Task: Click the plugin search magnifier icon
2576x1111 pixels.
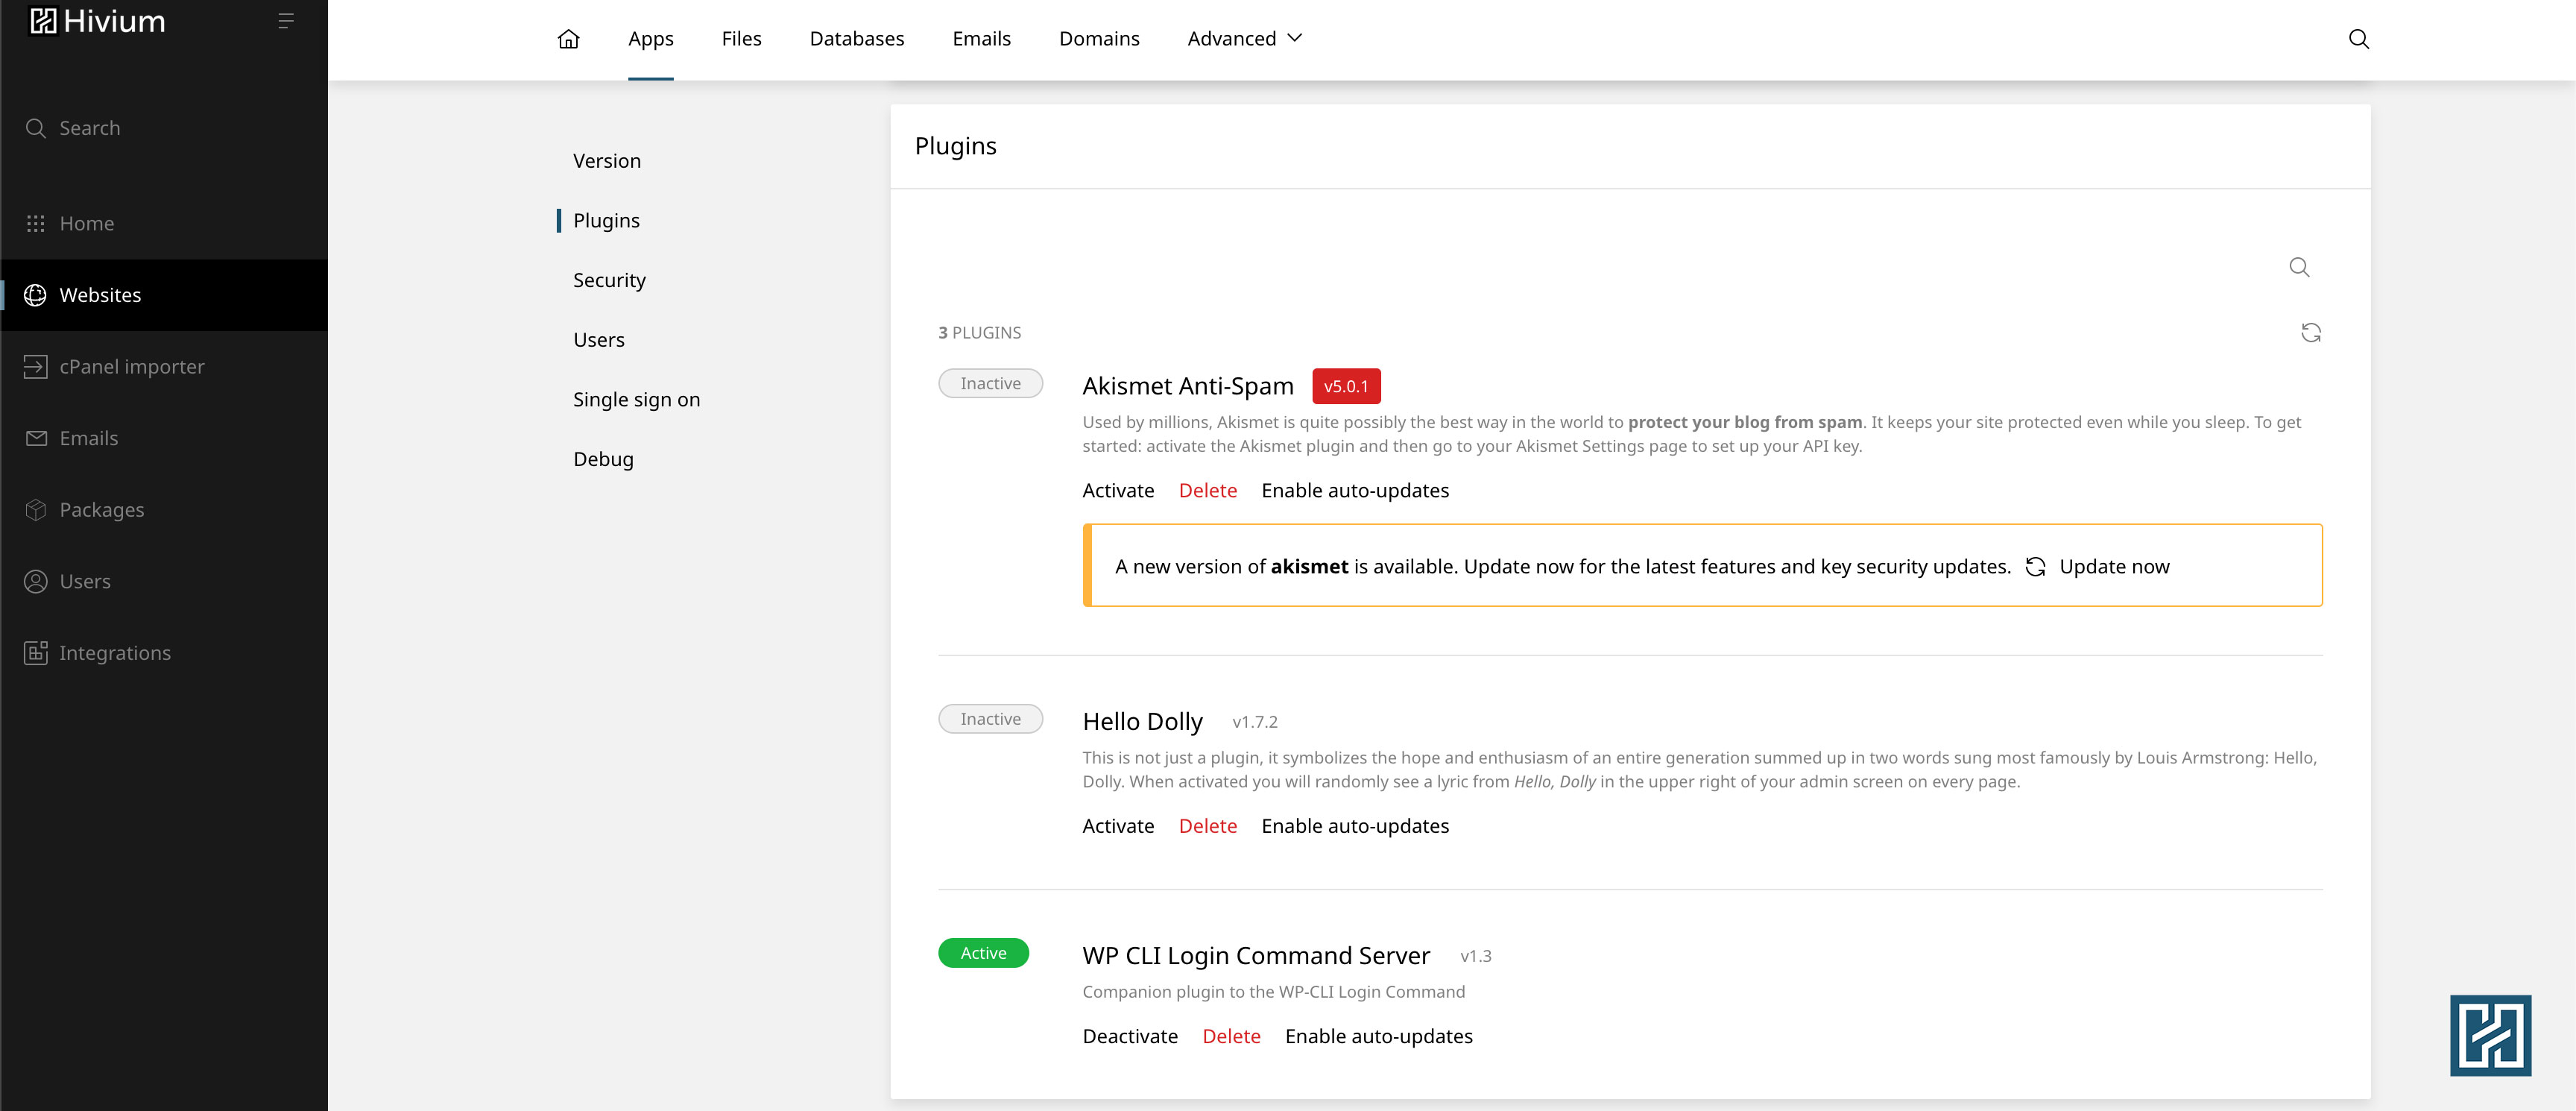Action: (2299, 267)
